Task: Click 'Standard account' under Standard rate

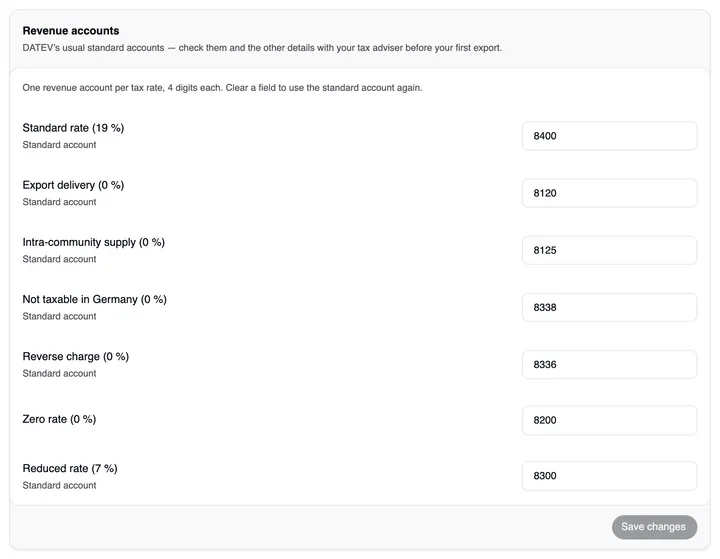Action: [59, 145]
